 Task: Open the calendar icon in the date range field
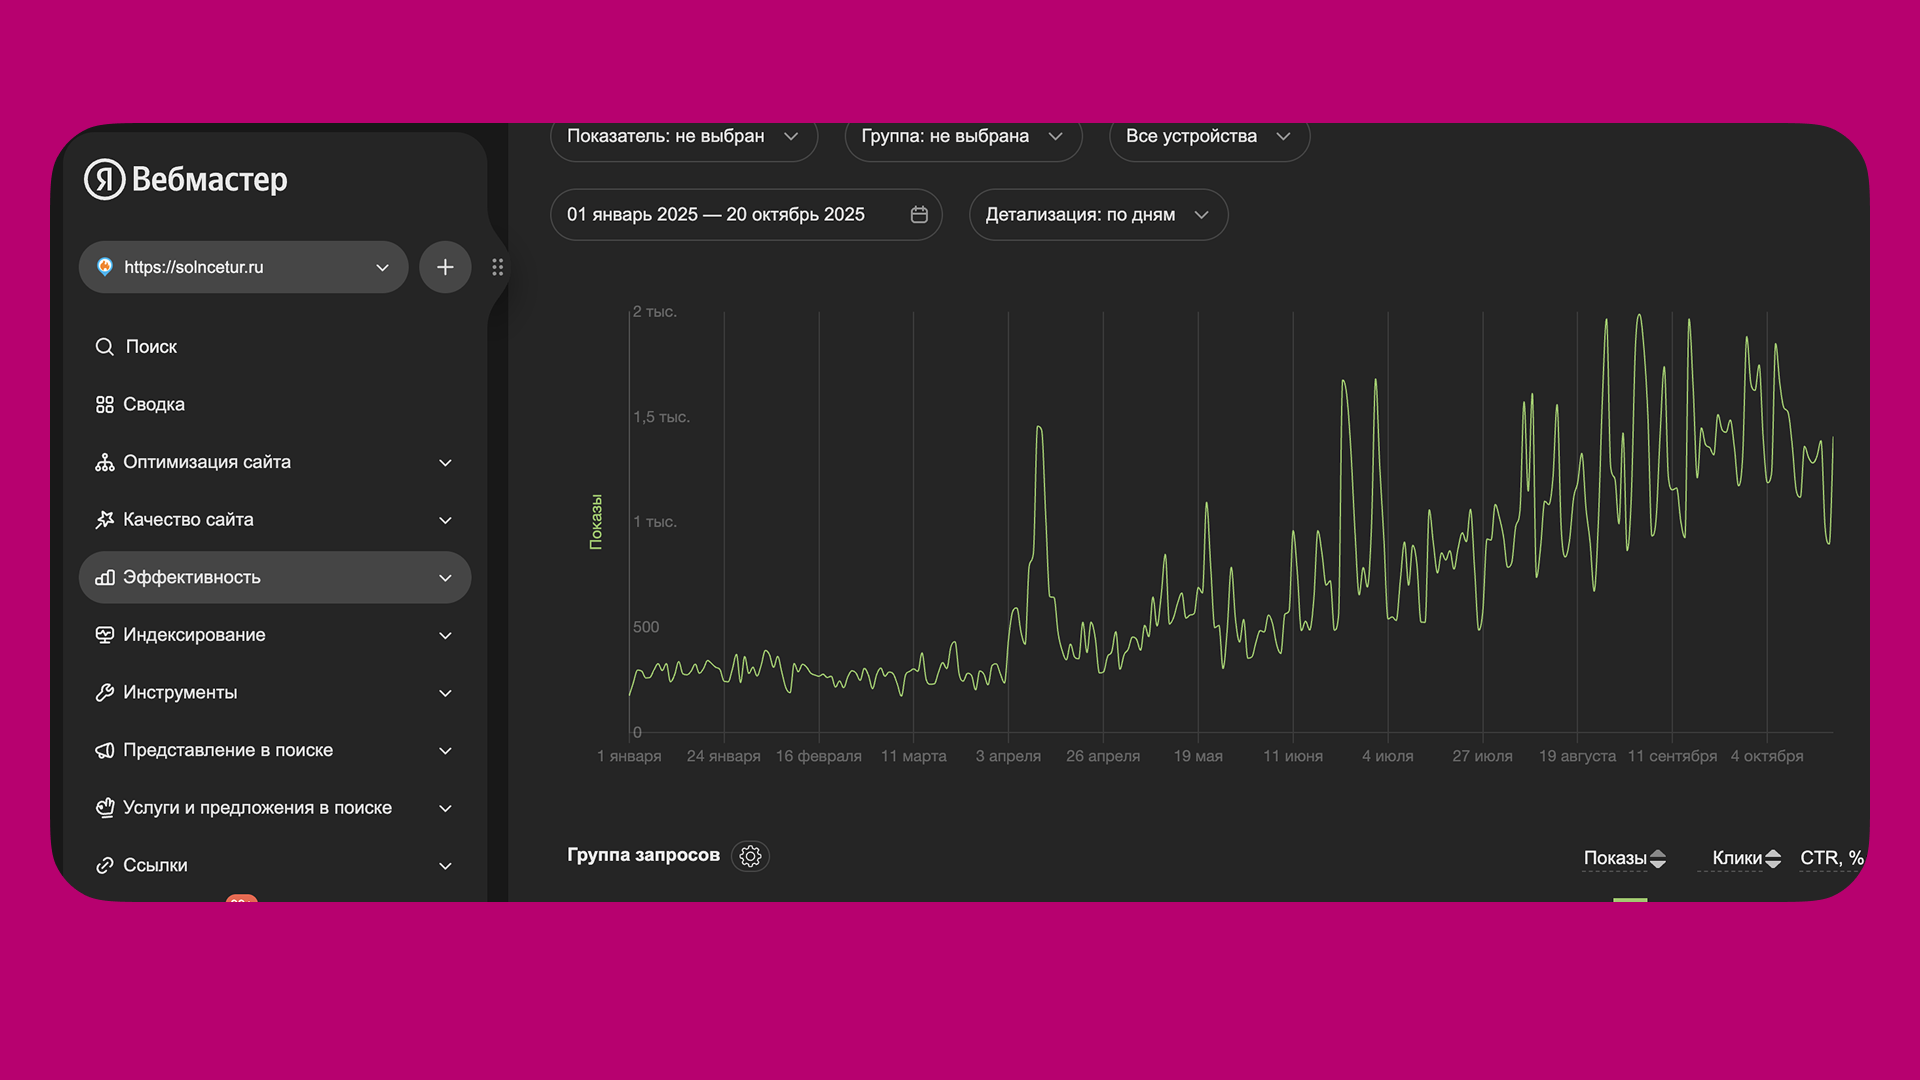[919, 215]
